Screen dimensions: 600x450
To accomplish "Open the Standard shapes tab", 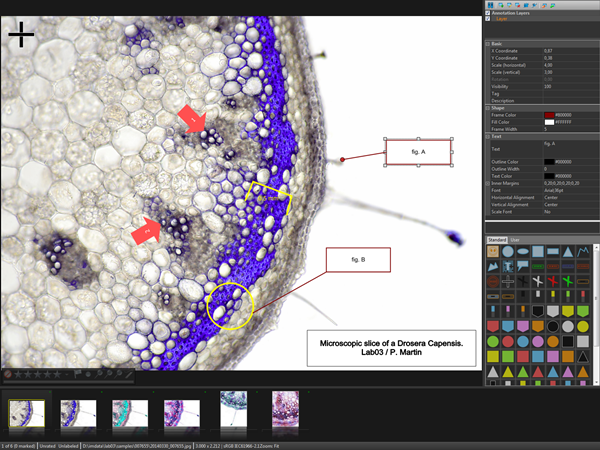I will 497,240.
